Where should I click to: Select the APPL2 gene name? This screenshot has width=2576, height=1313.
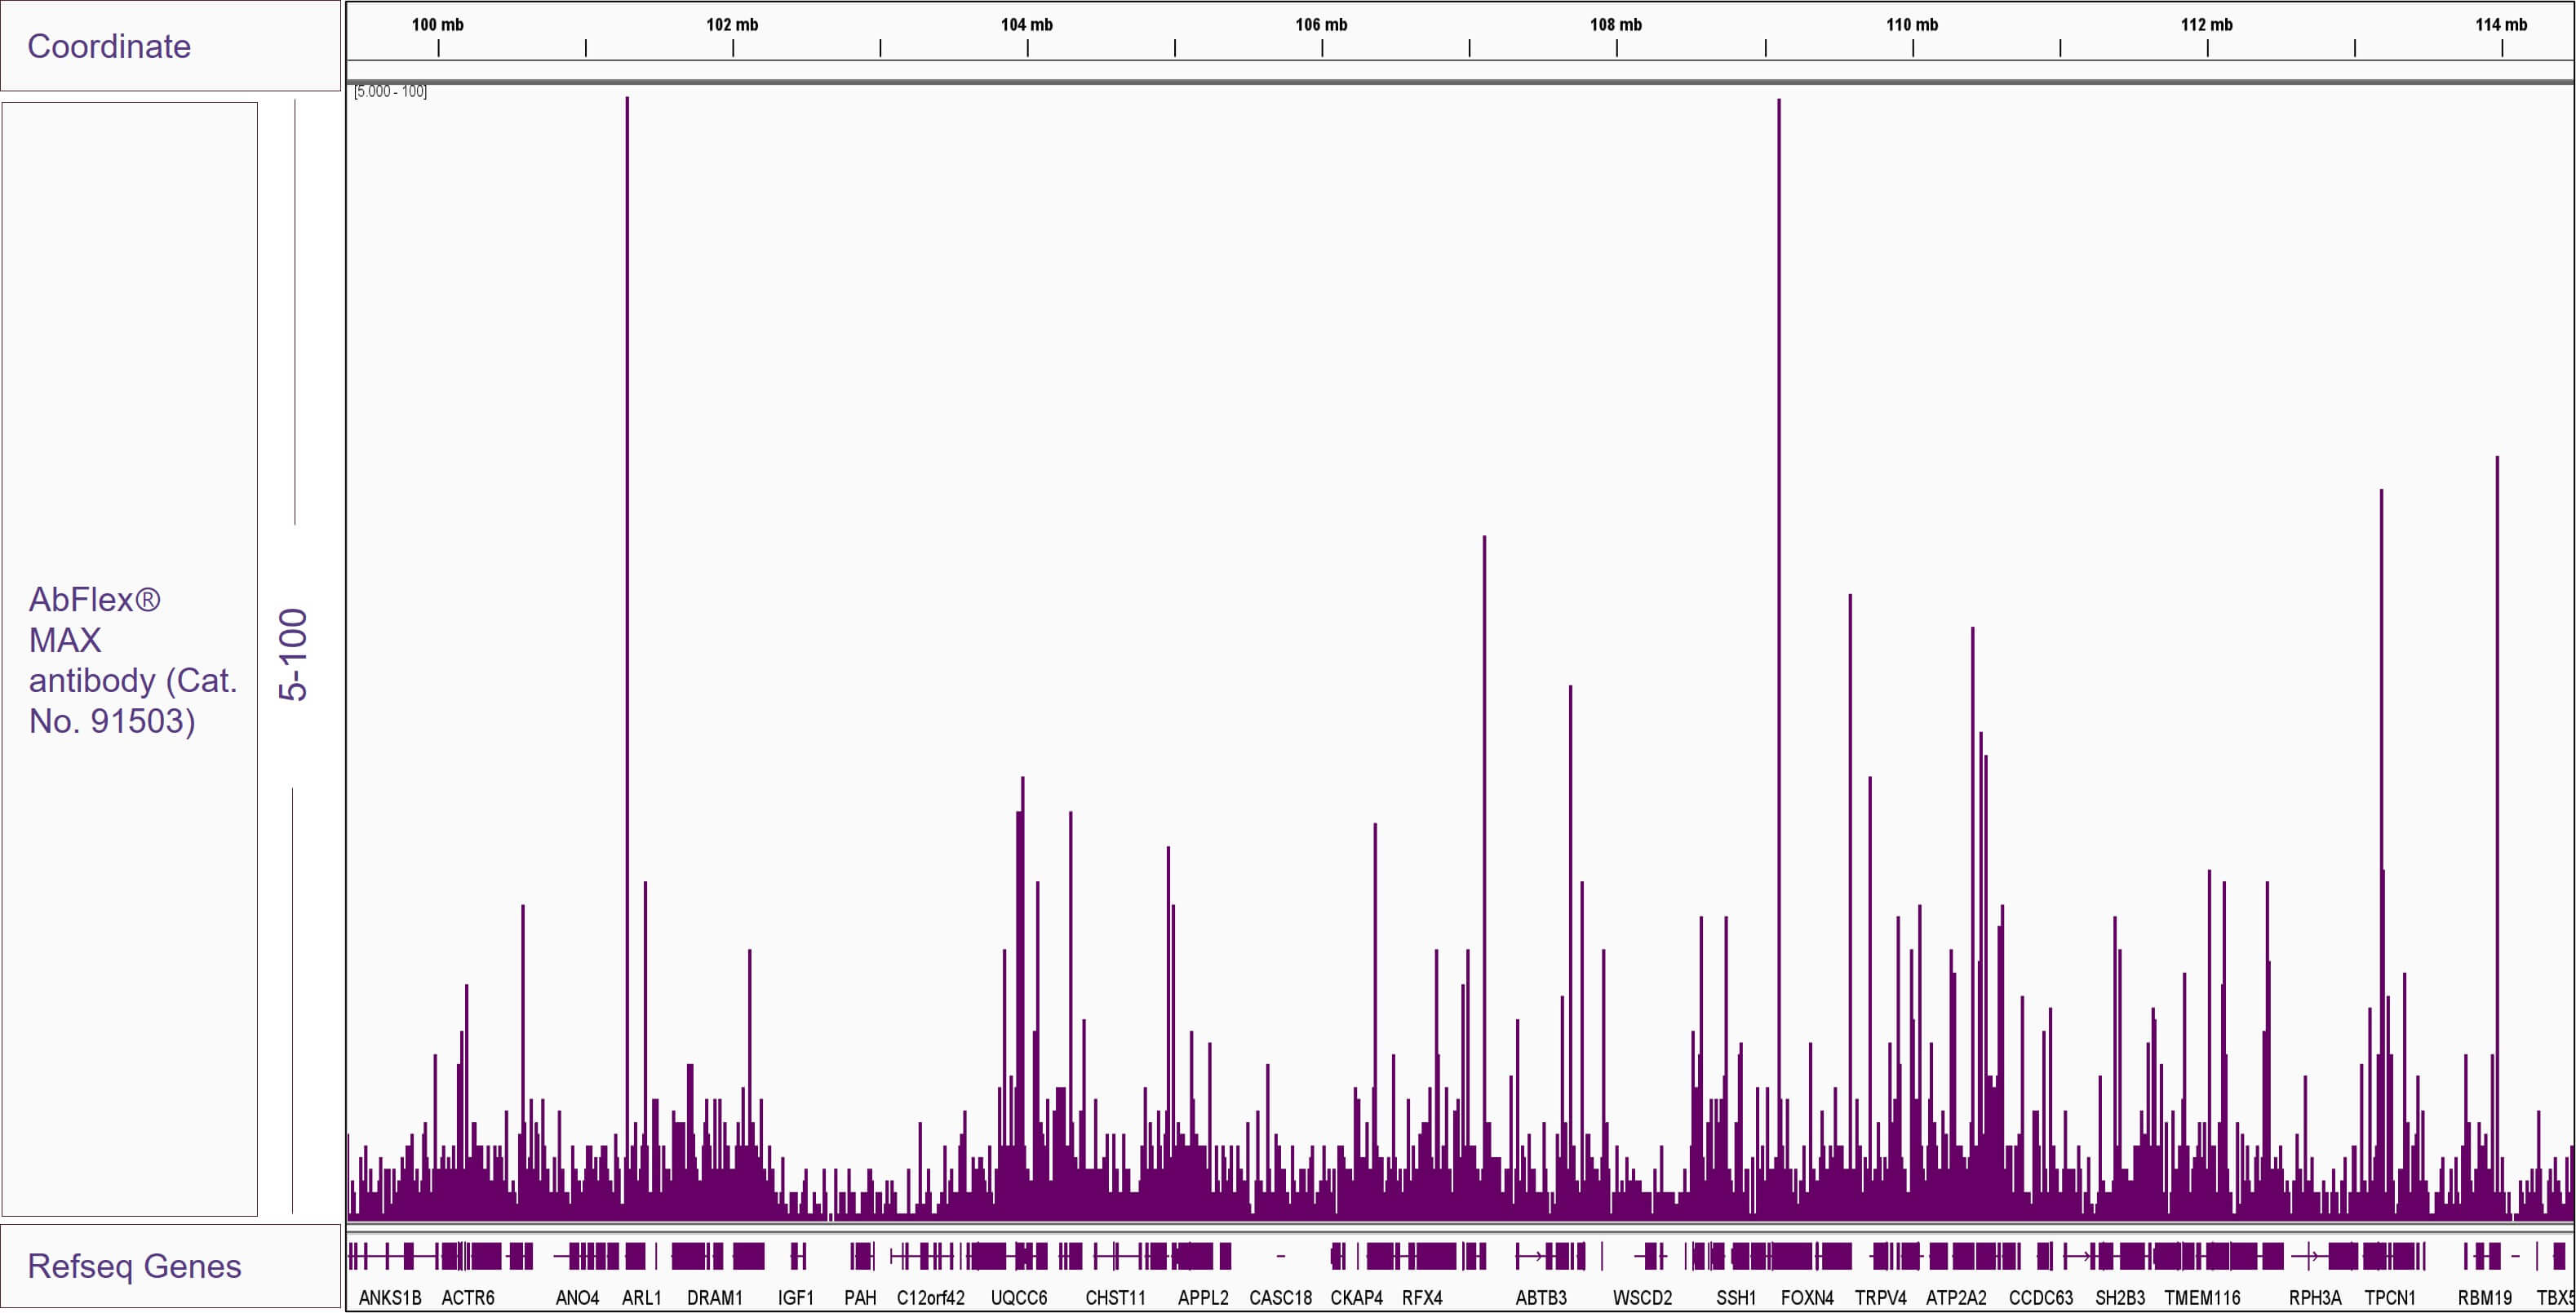1203,1297
